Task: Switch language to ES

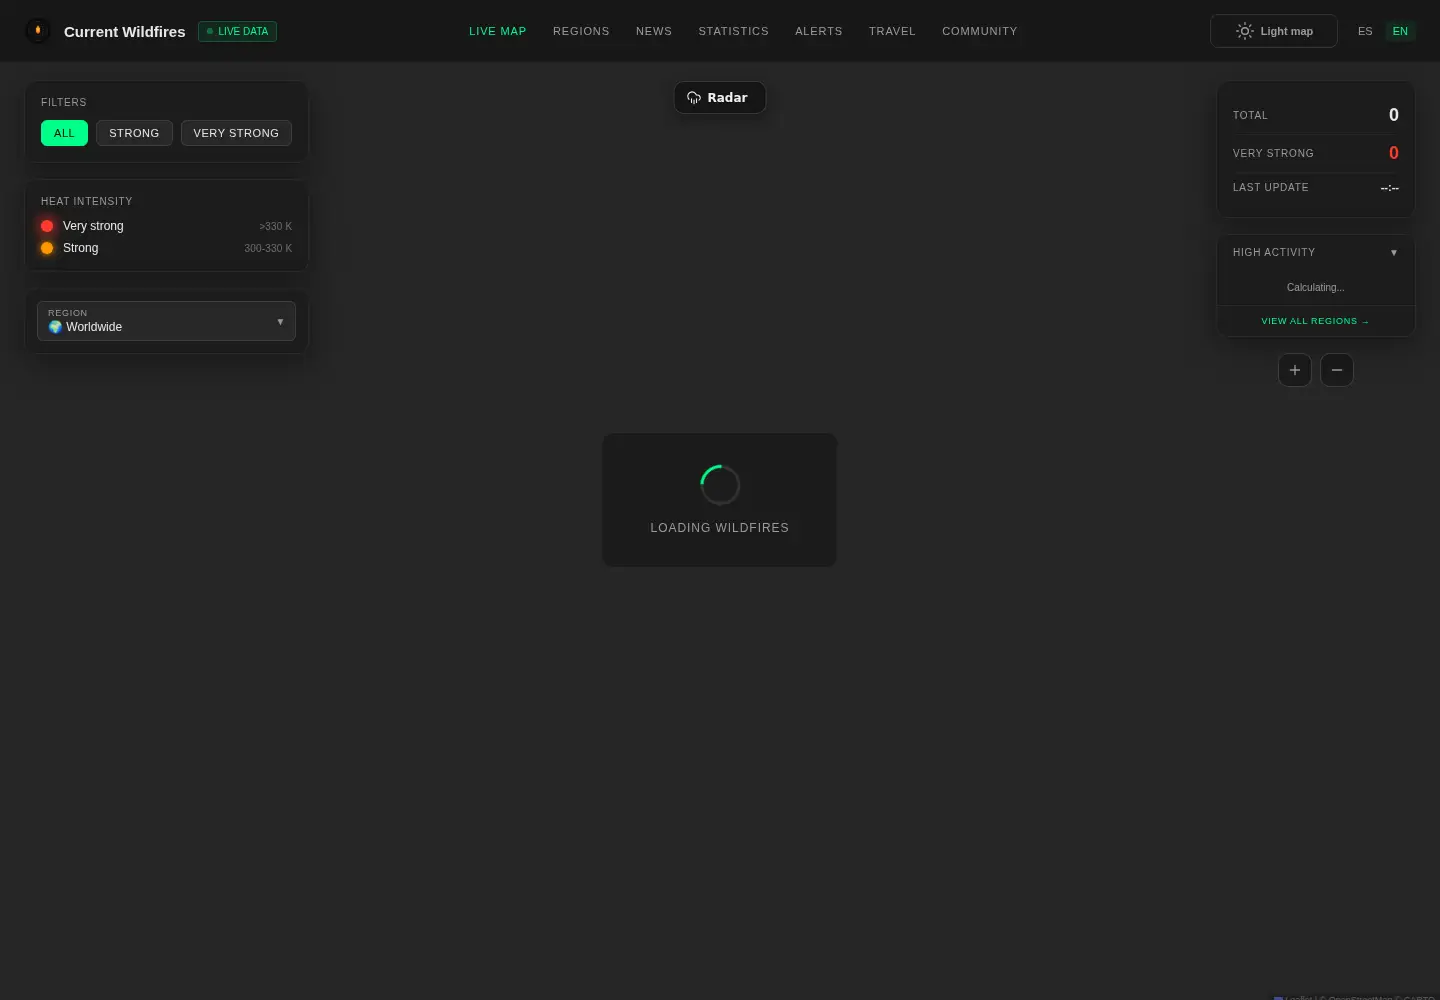Action: click(1365, 31)
